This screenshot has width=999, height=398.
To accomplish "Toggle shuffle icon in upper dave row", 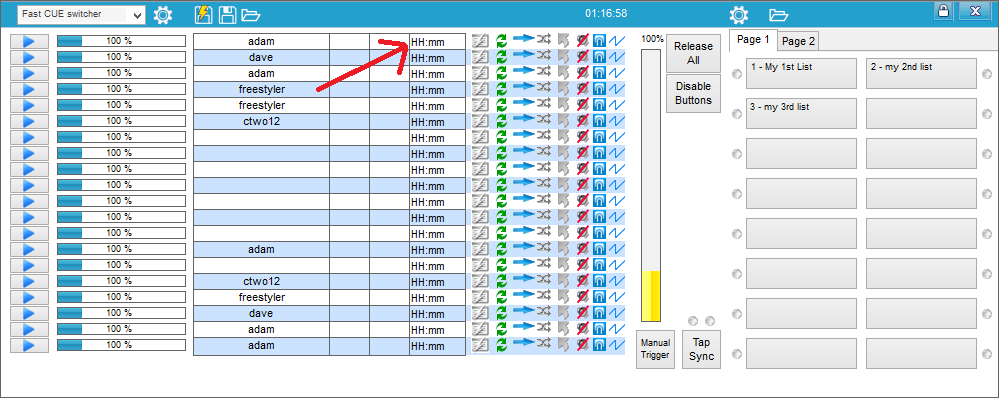I will [x=543, y=56].
